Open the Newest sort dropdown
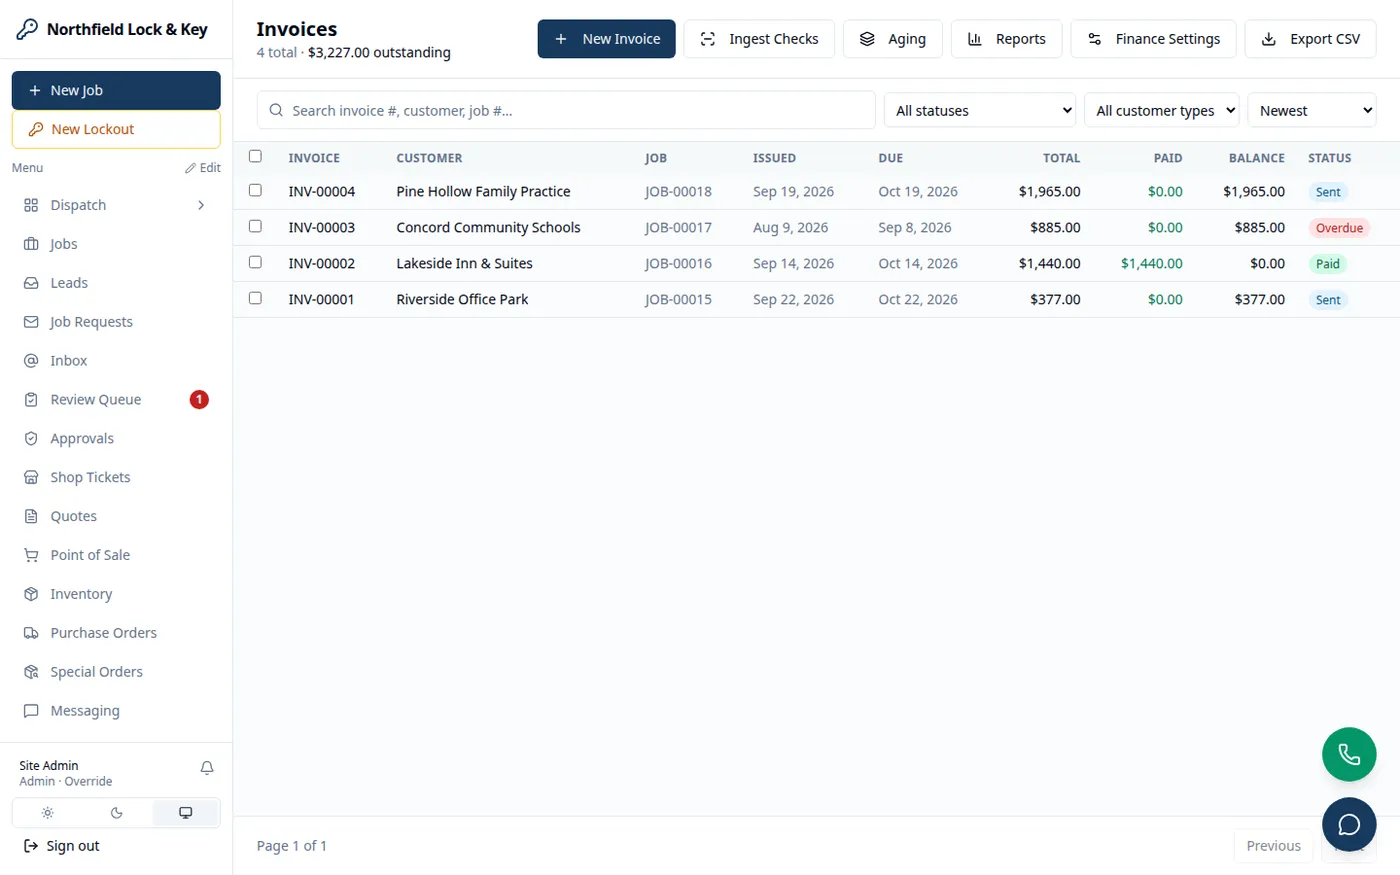Image resolution: width=1400 pixels, height=875 pixels. (1313, 111)
